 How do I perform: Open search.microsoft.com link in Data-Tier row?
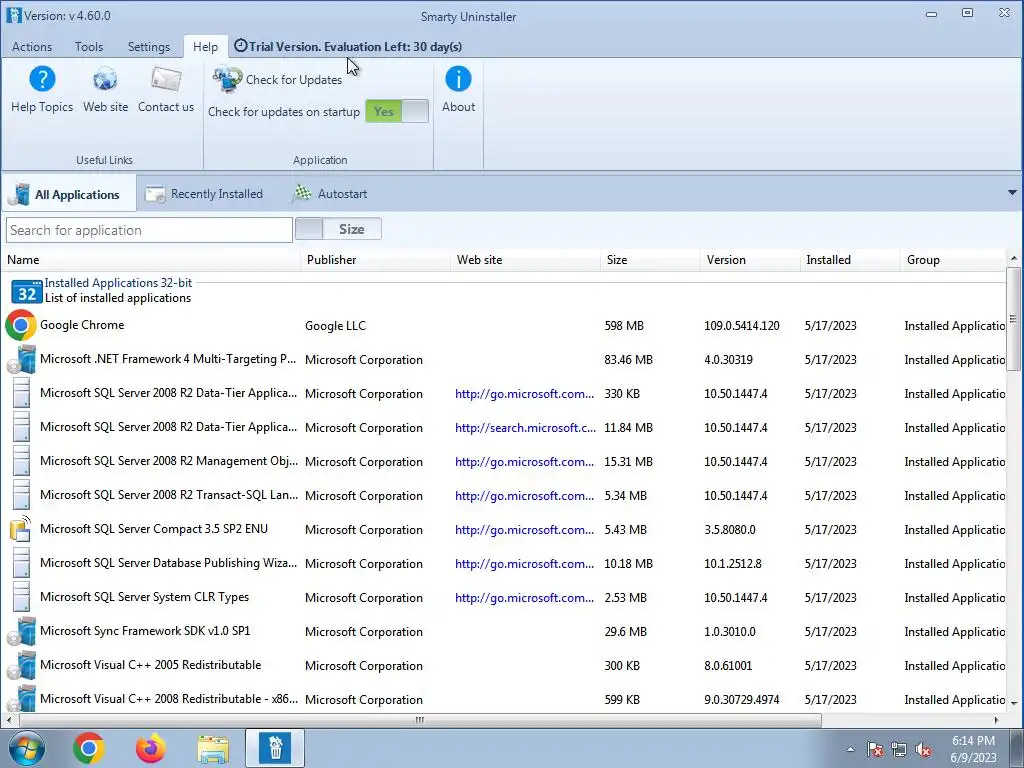coord(525,428)
